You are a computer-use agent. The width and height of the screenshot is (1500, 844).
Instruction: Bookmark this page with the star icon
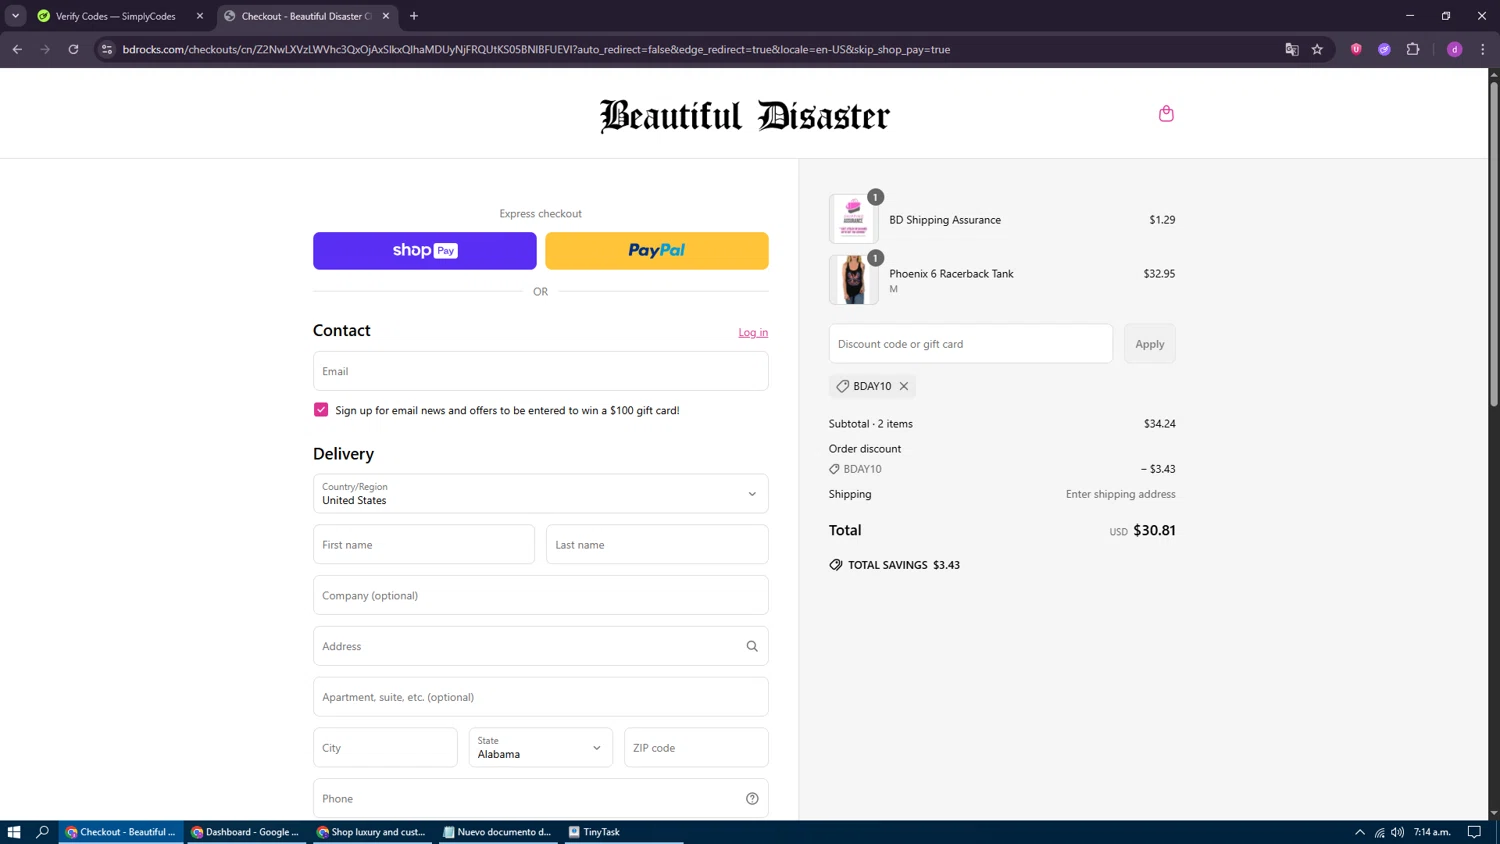pos(1317,49)
